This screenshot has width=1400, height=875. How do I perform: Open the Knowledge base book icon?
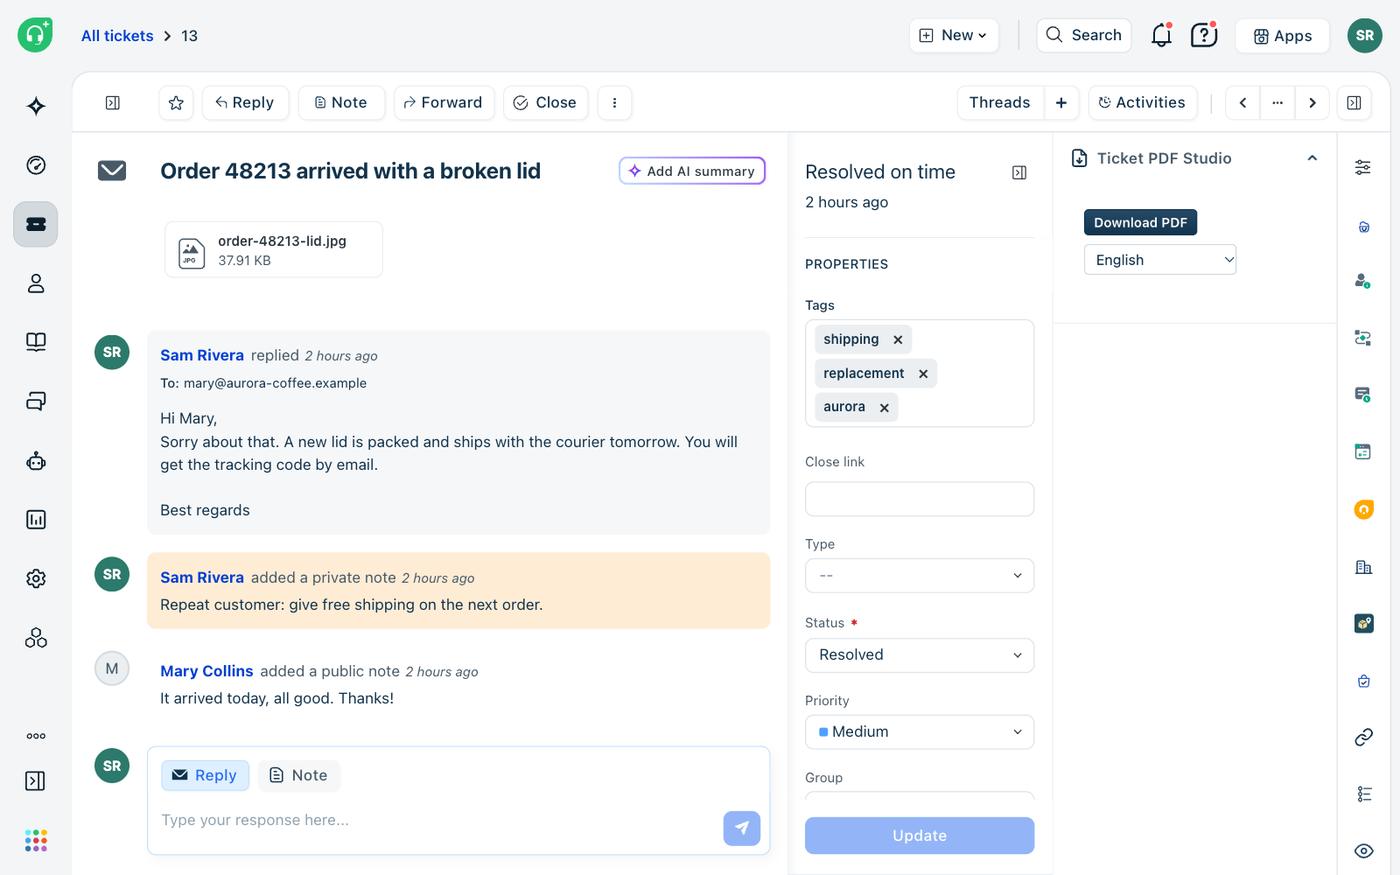pyautogui.click(x=36, y=342)
